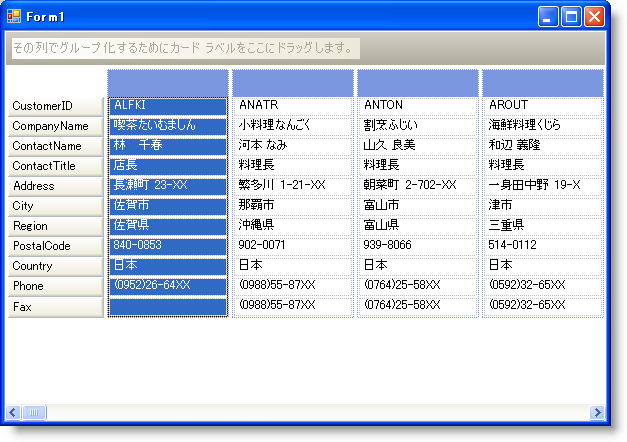This screenshot has height=442, width=627.
Task: Click address 繁多川 1-21-XX
Action: tap(293, 186)
